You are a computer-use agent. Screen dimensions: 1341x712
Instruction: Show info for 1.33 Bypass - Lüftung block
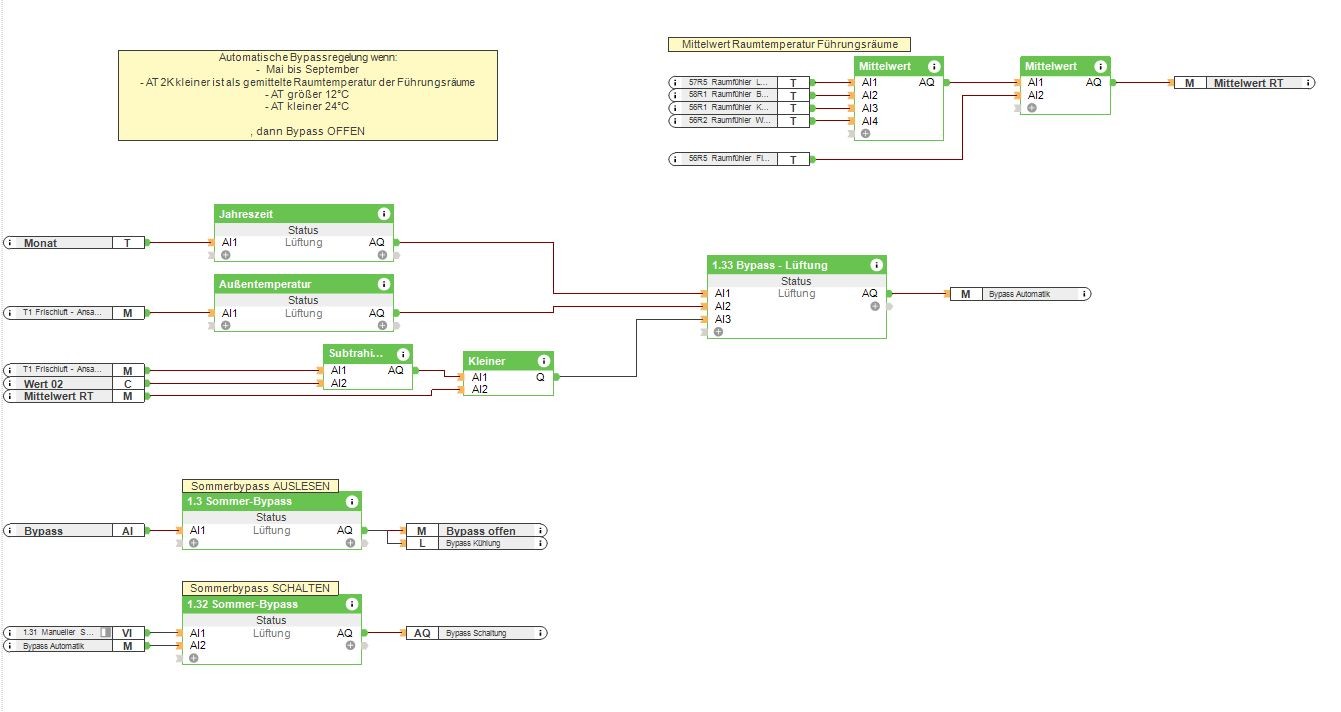click(876, 265)
